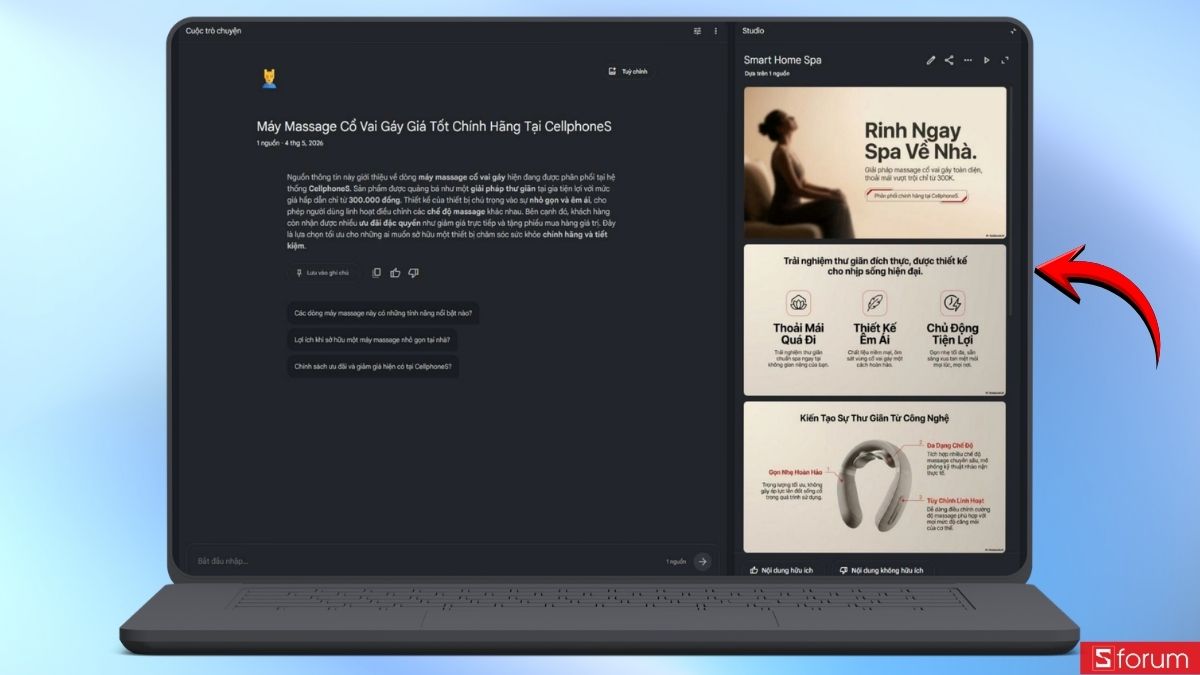Dislike the chat response with thumbs down
The image size is (1200, 675).
[x=413, y=272]
